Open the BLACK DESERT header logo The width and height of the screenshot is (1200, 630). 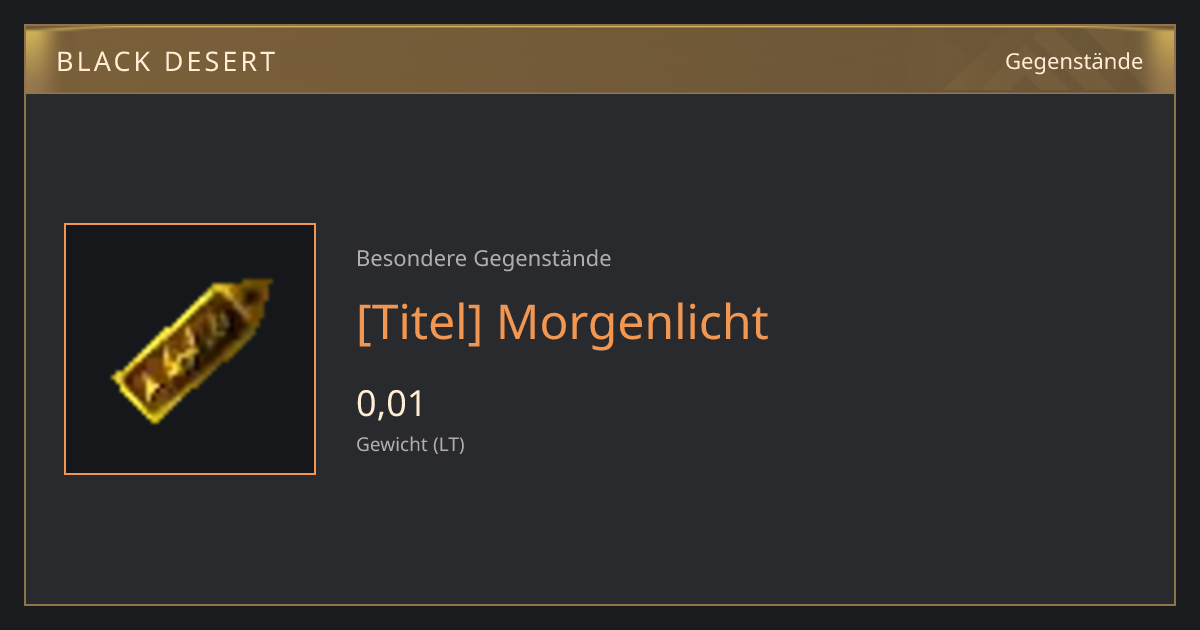[x=166, y=62]
